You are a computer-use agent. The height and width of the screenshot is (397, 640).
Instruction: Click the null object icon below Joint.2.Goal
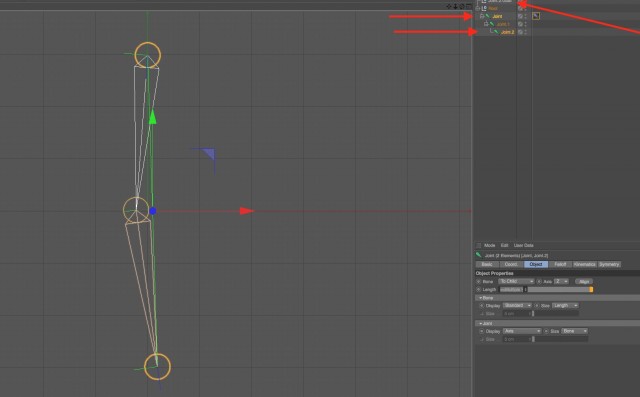pyautogui.click(x=484, y=8)
